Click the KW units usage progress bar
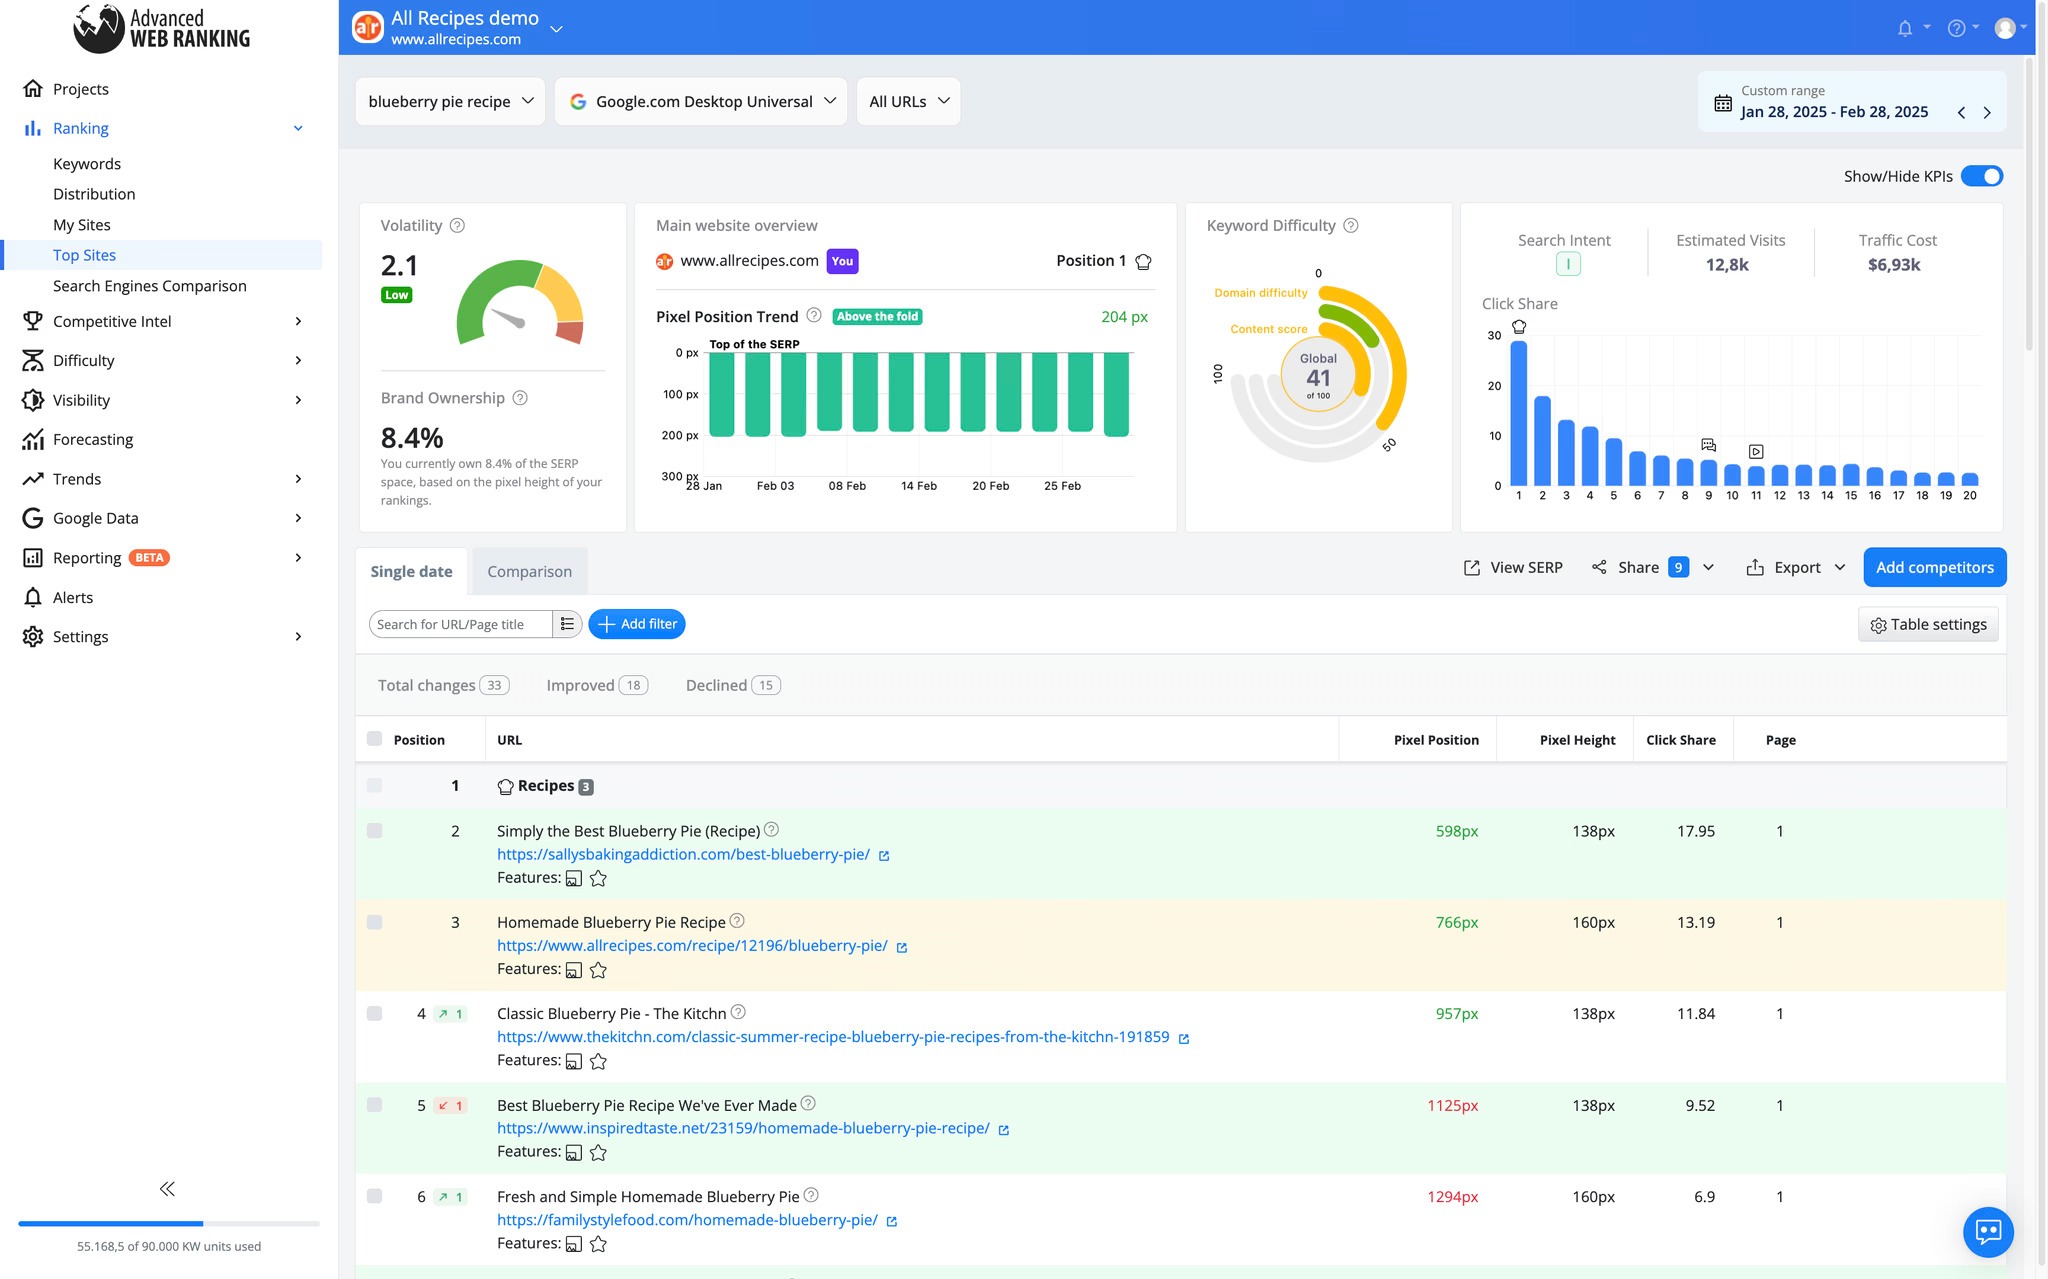This screenshot has height=1279, width=2048. (x=168, y=1221)
